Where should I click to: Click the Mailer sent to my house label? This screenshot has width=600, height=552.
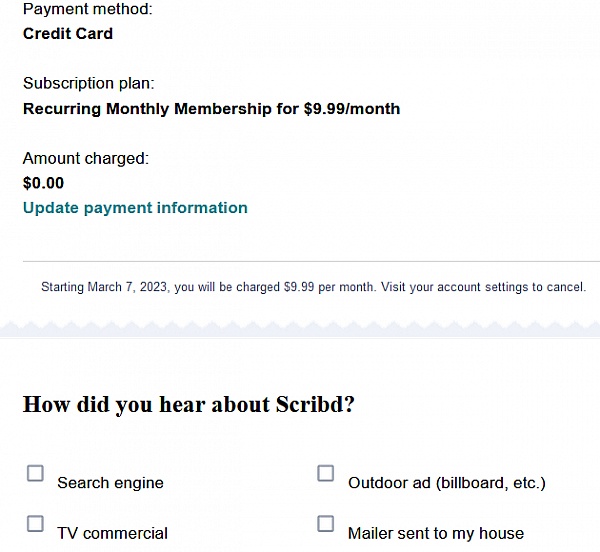[435, 533]
